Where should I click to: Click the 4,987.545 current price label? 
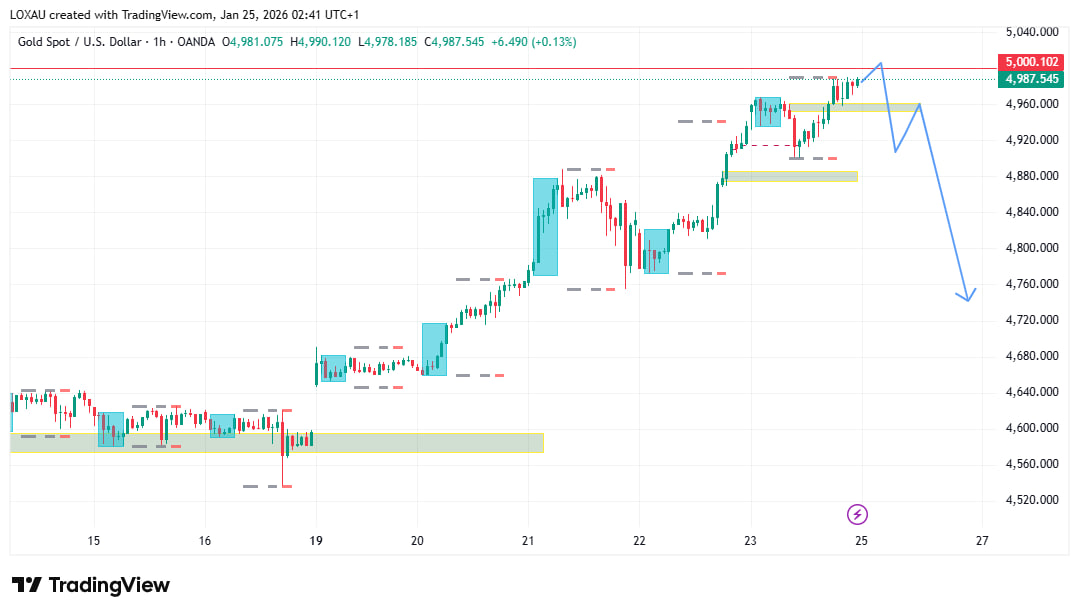1033,78
